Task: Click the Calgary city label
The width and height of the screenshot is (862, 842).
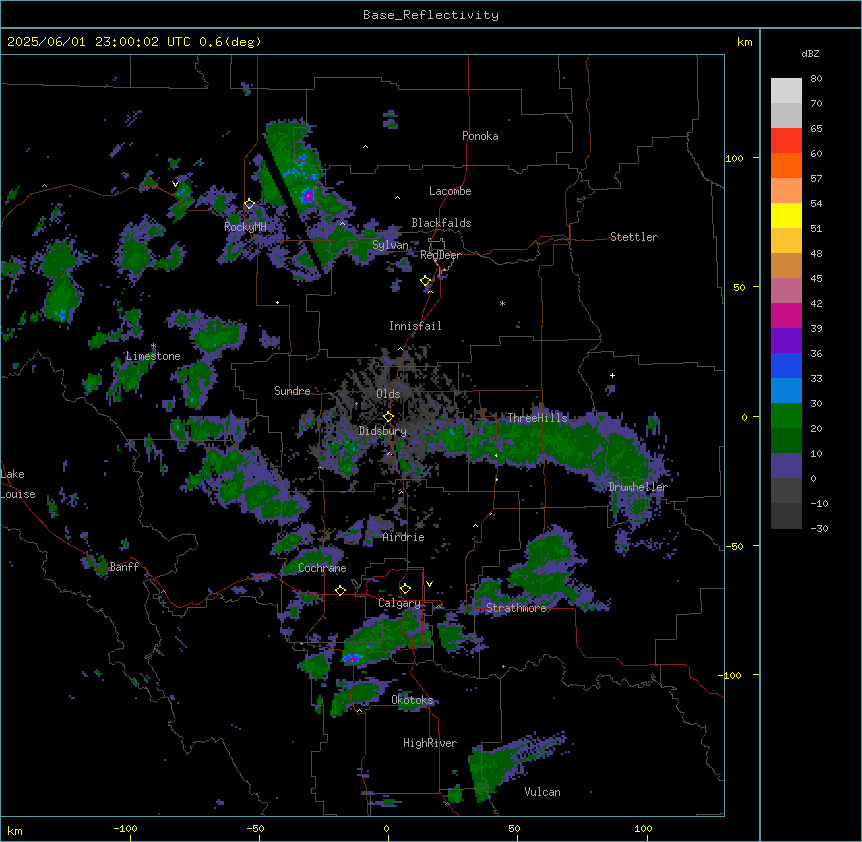Action: point(399,603)
